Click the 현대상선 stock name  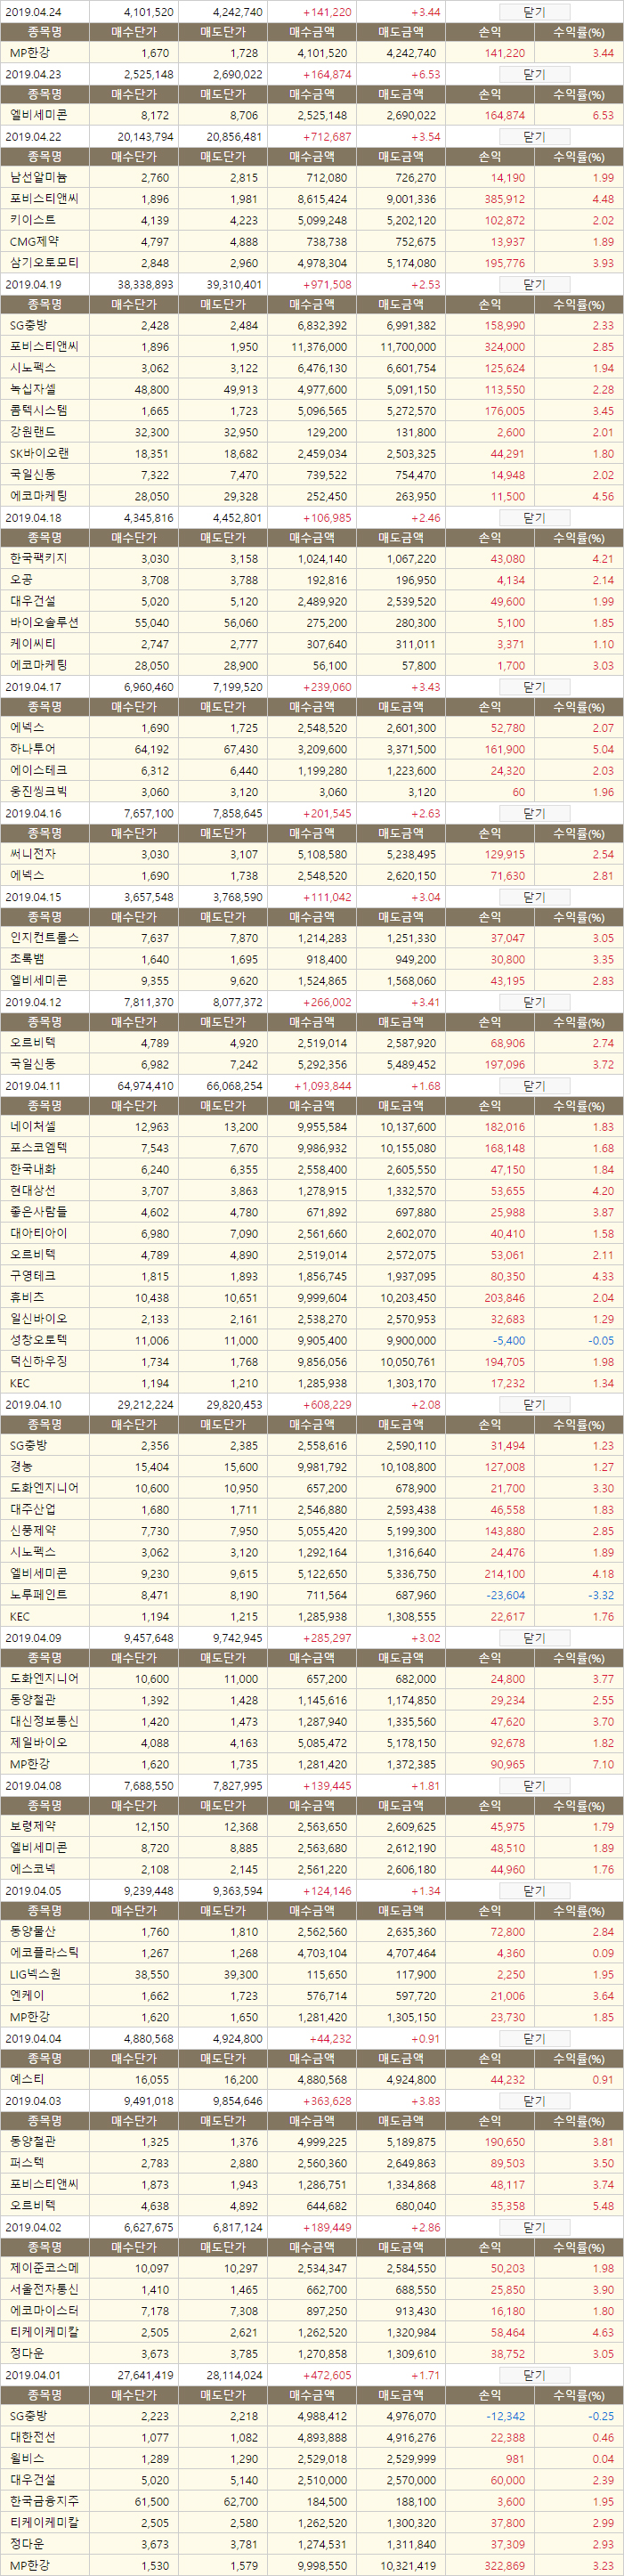[x=33, y=1191]
